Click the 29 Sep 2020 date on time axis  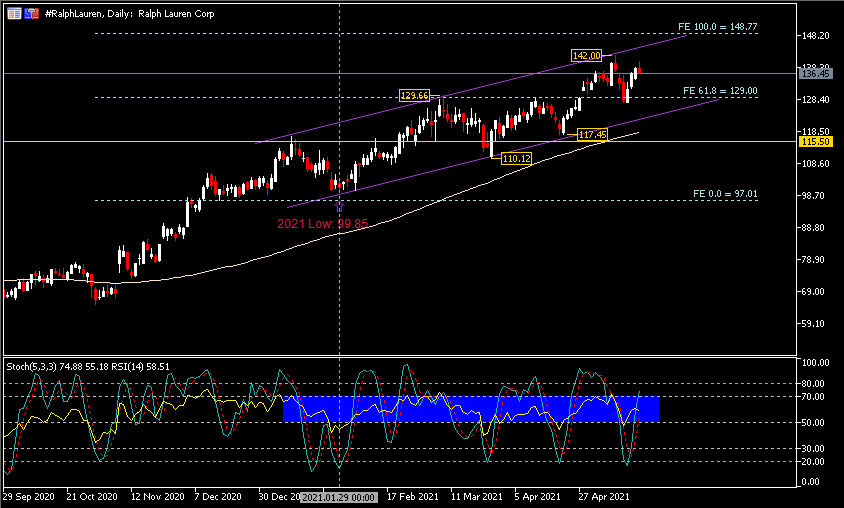[x=29, y=497]
